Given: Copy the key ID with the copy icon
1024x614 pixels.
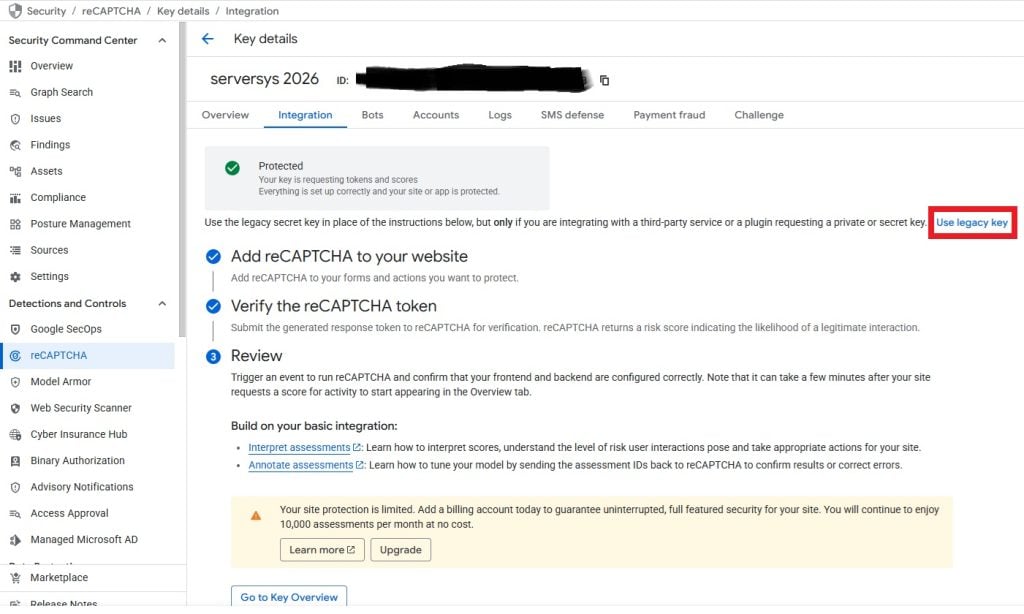Looking at the screenshot, I should click(x=604, y=80).
